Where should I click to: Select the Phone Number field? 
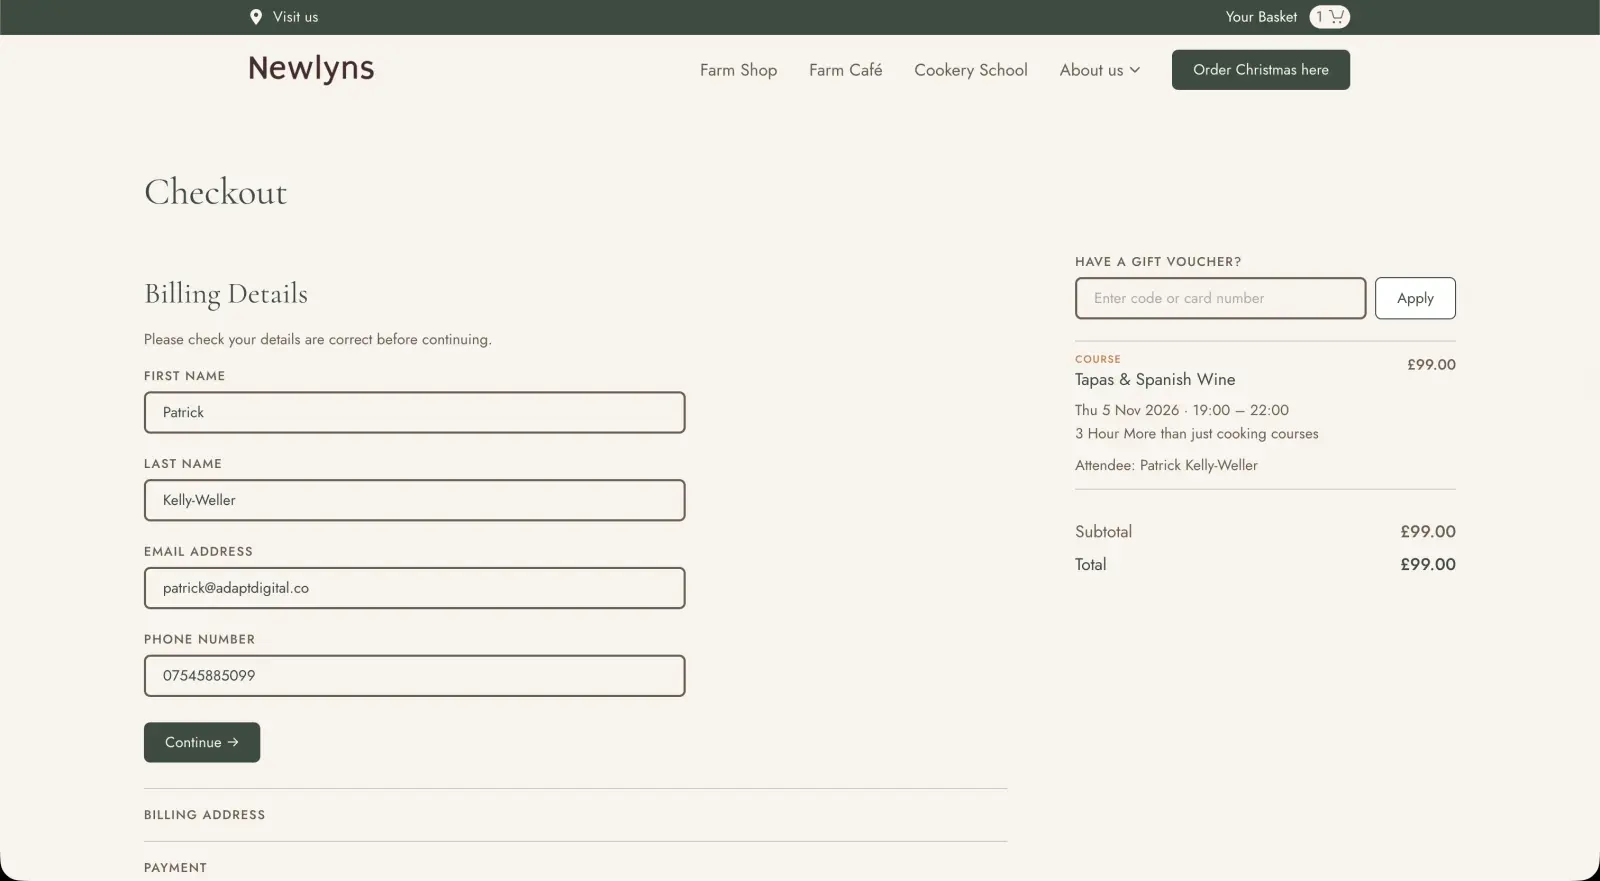414,676
